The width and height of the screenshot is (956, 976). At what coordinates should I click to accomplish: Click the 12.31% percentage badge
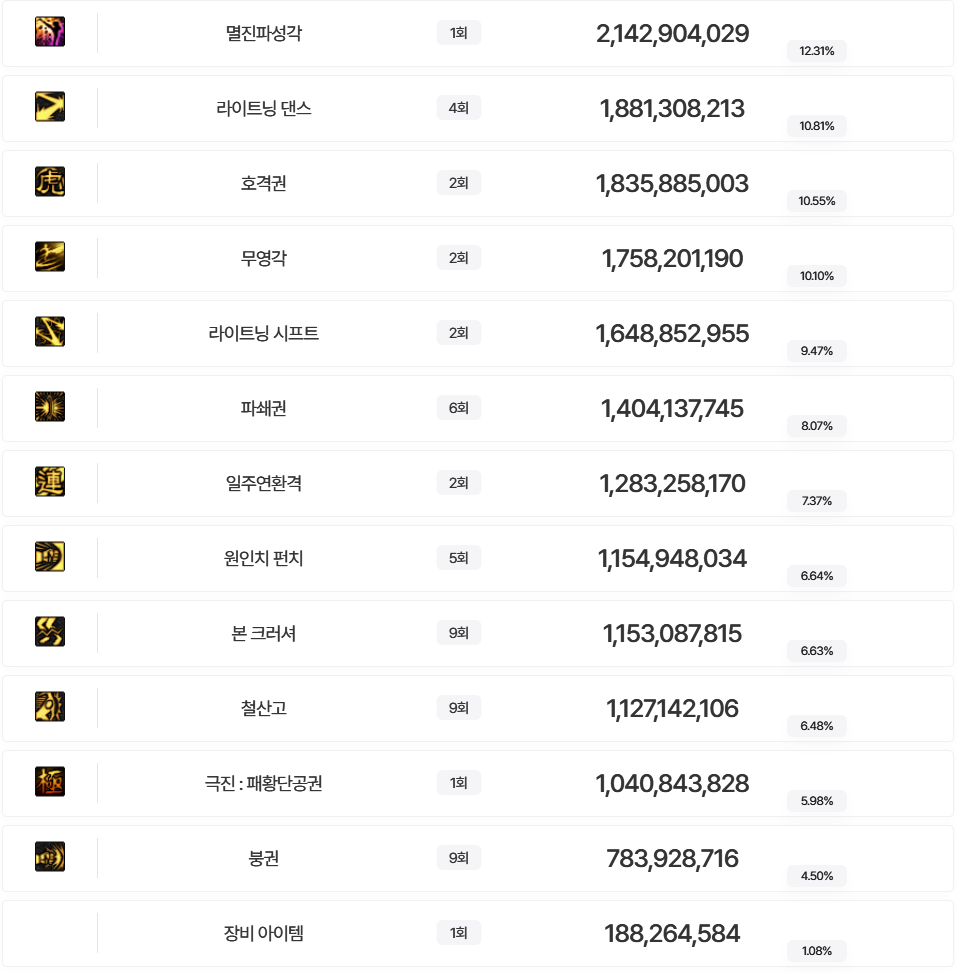click(x=816, y=51)
